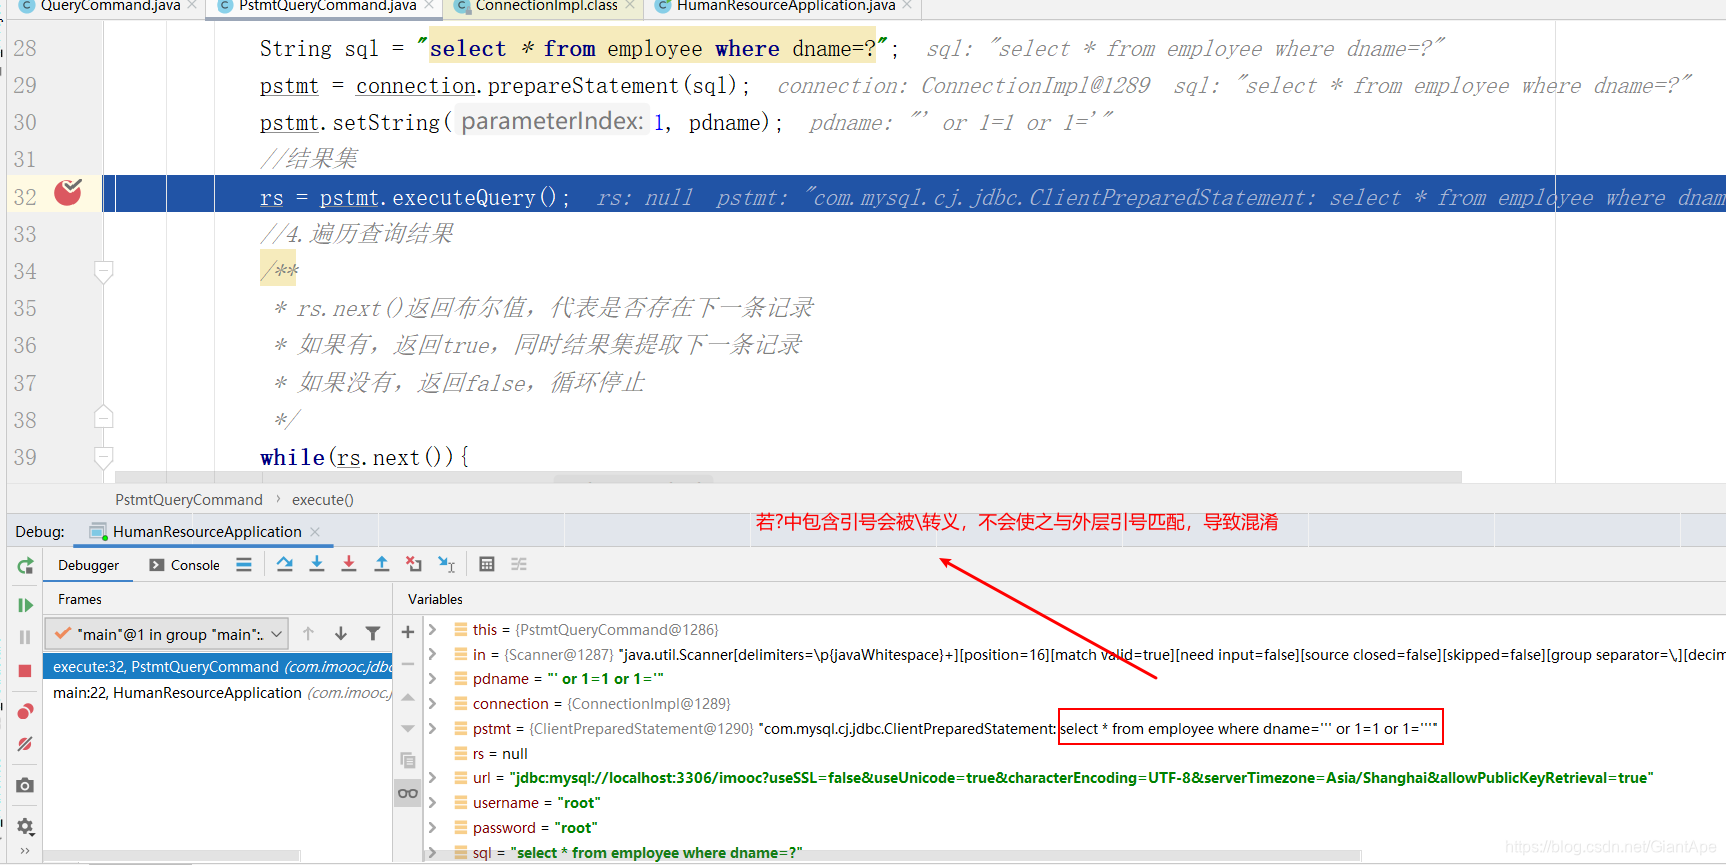Viewport: 1726px width, 865px height.
Task: Click the rs link in line 39
Action: coord(348,457)
